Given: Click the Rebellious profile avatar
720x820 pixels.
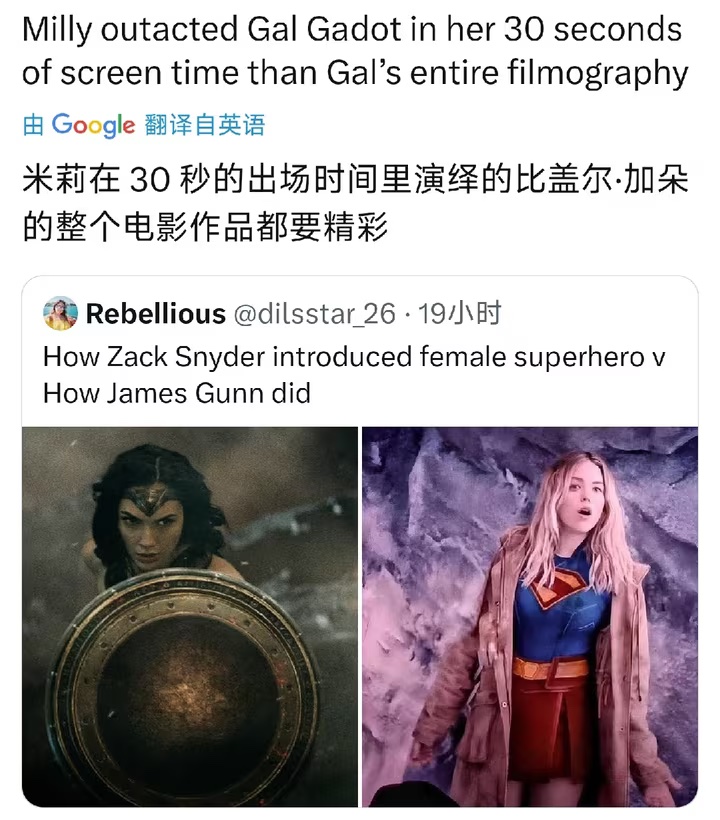Looking at the screenshot, I should [x=60, y=313].
